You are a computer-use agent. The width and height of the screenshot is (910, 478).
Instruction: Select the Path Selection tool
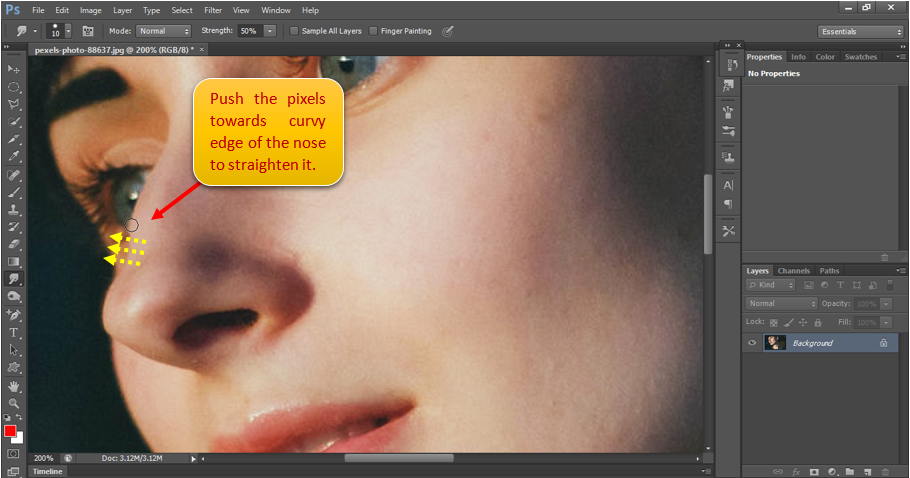(x=13, y=350)
